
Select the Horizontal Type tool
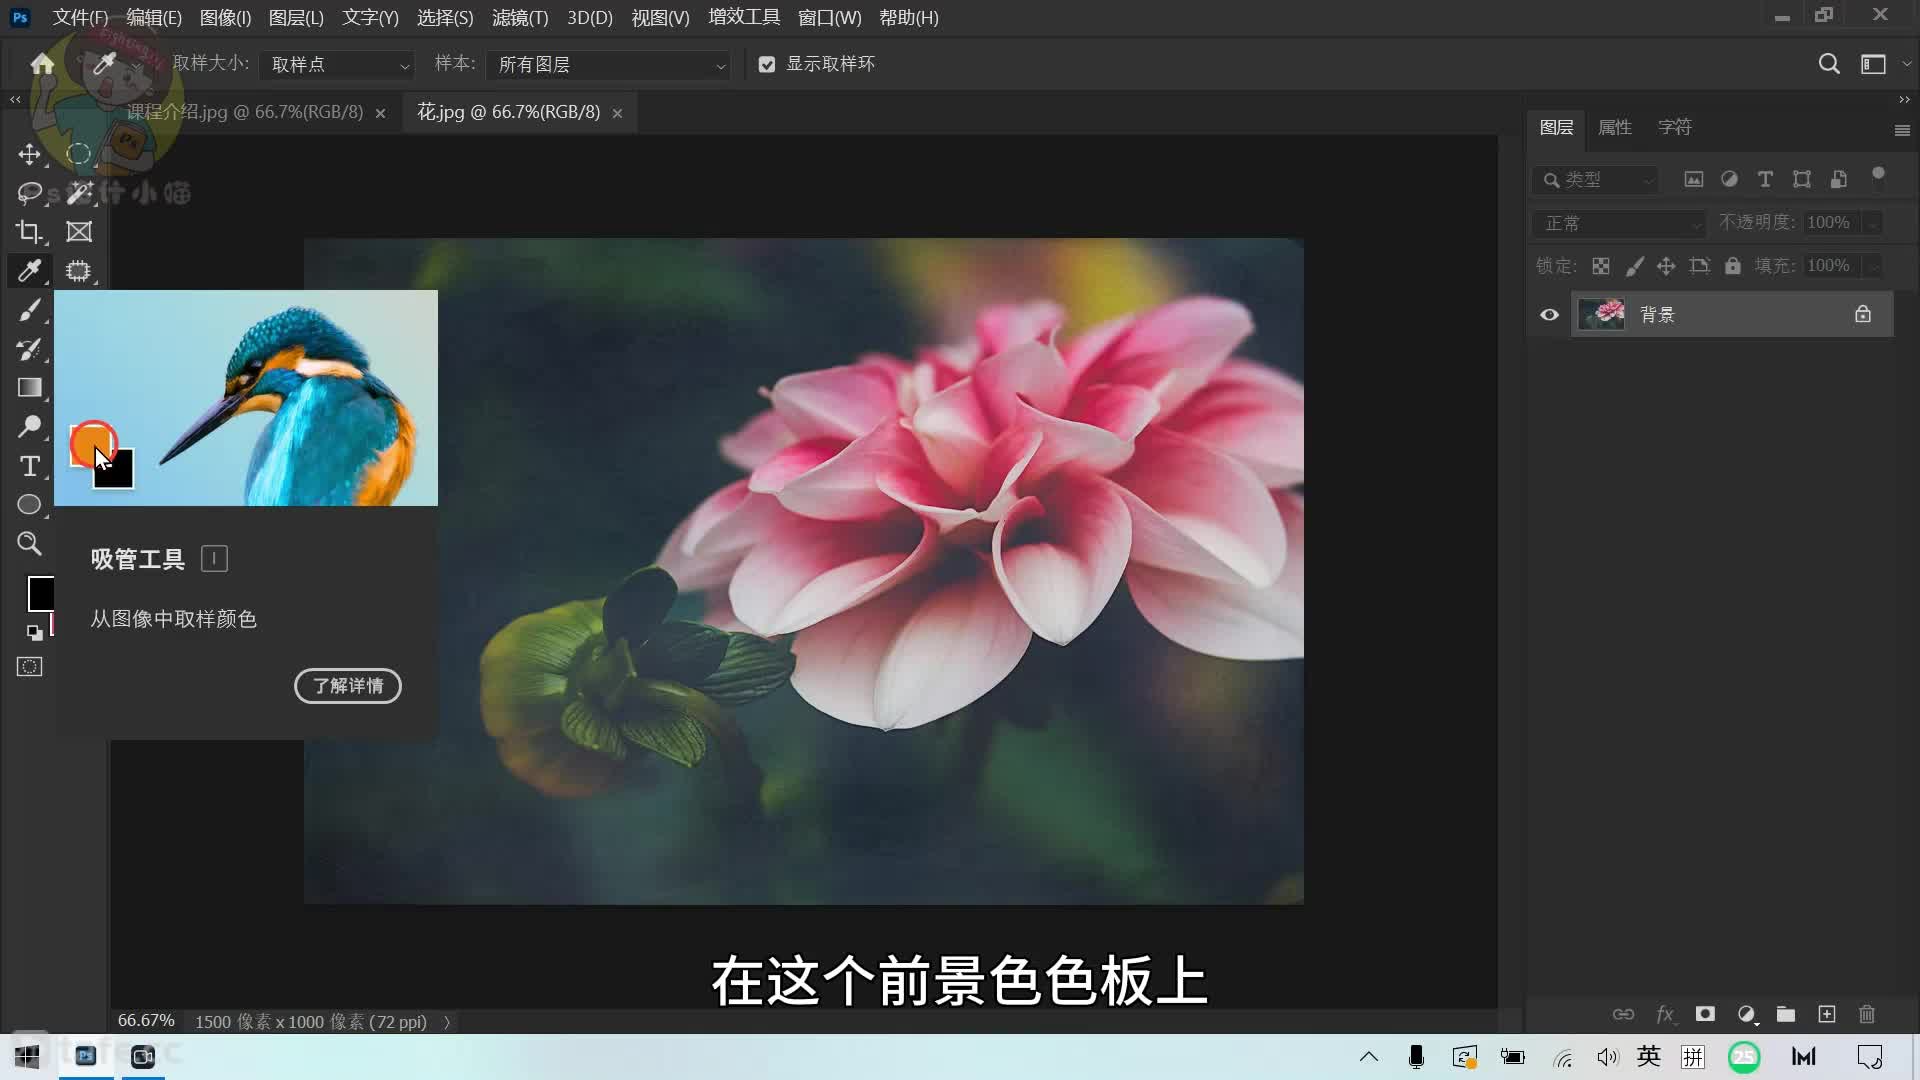point(29,466)
